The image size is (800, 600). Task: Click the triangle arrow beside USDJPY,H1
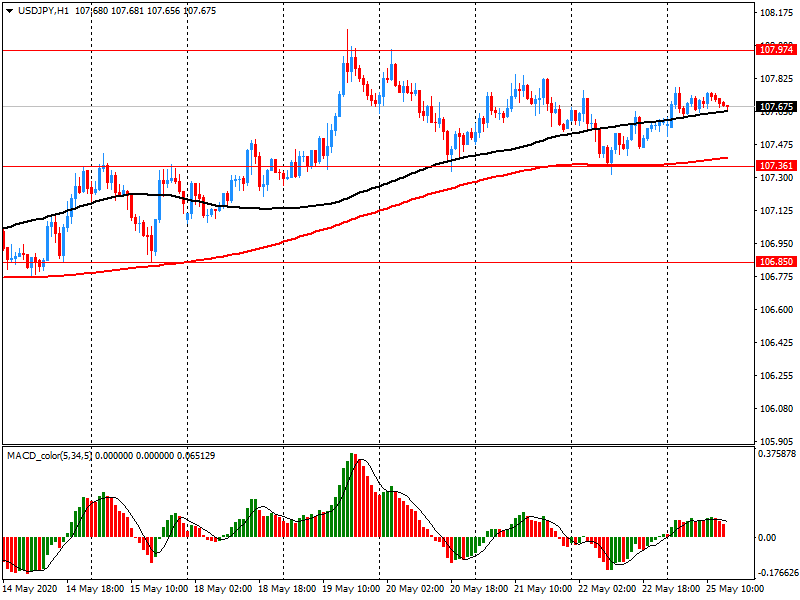point(9,10)
